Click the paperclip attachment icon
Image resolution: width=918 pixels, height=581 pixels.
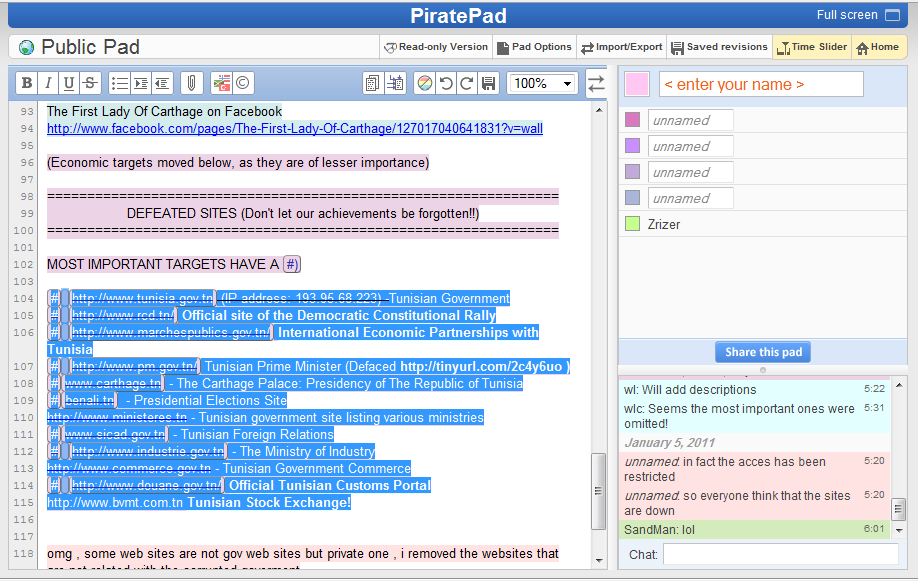(191, 83)
